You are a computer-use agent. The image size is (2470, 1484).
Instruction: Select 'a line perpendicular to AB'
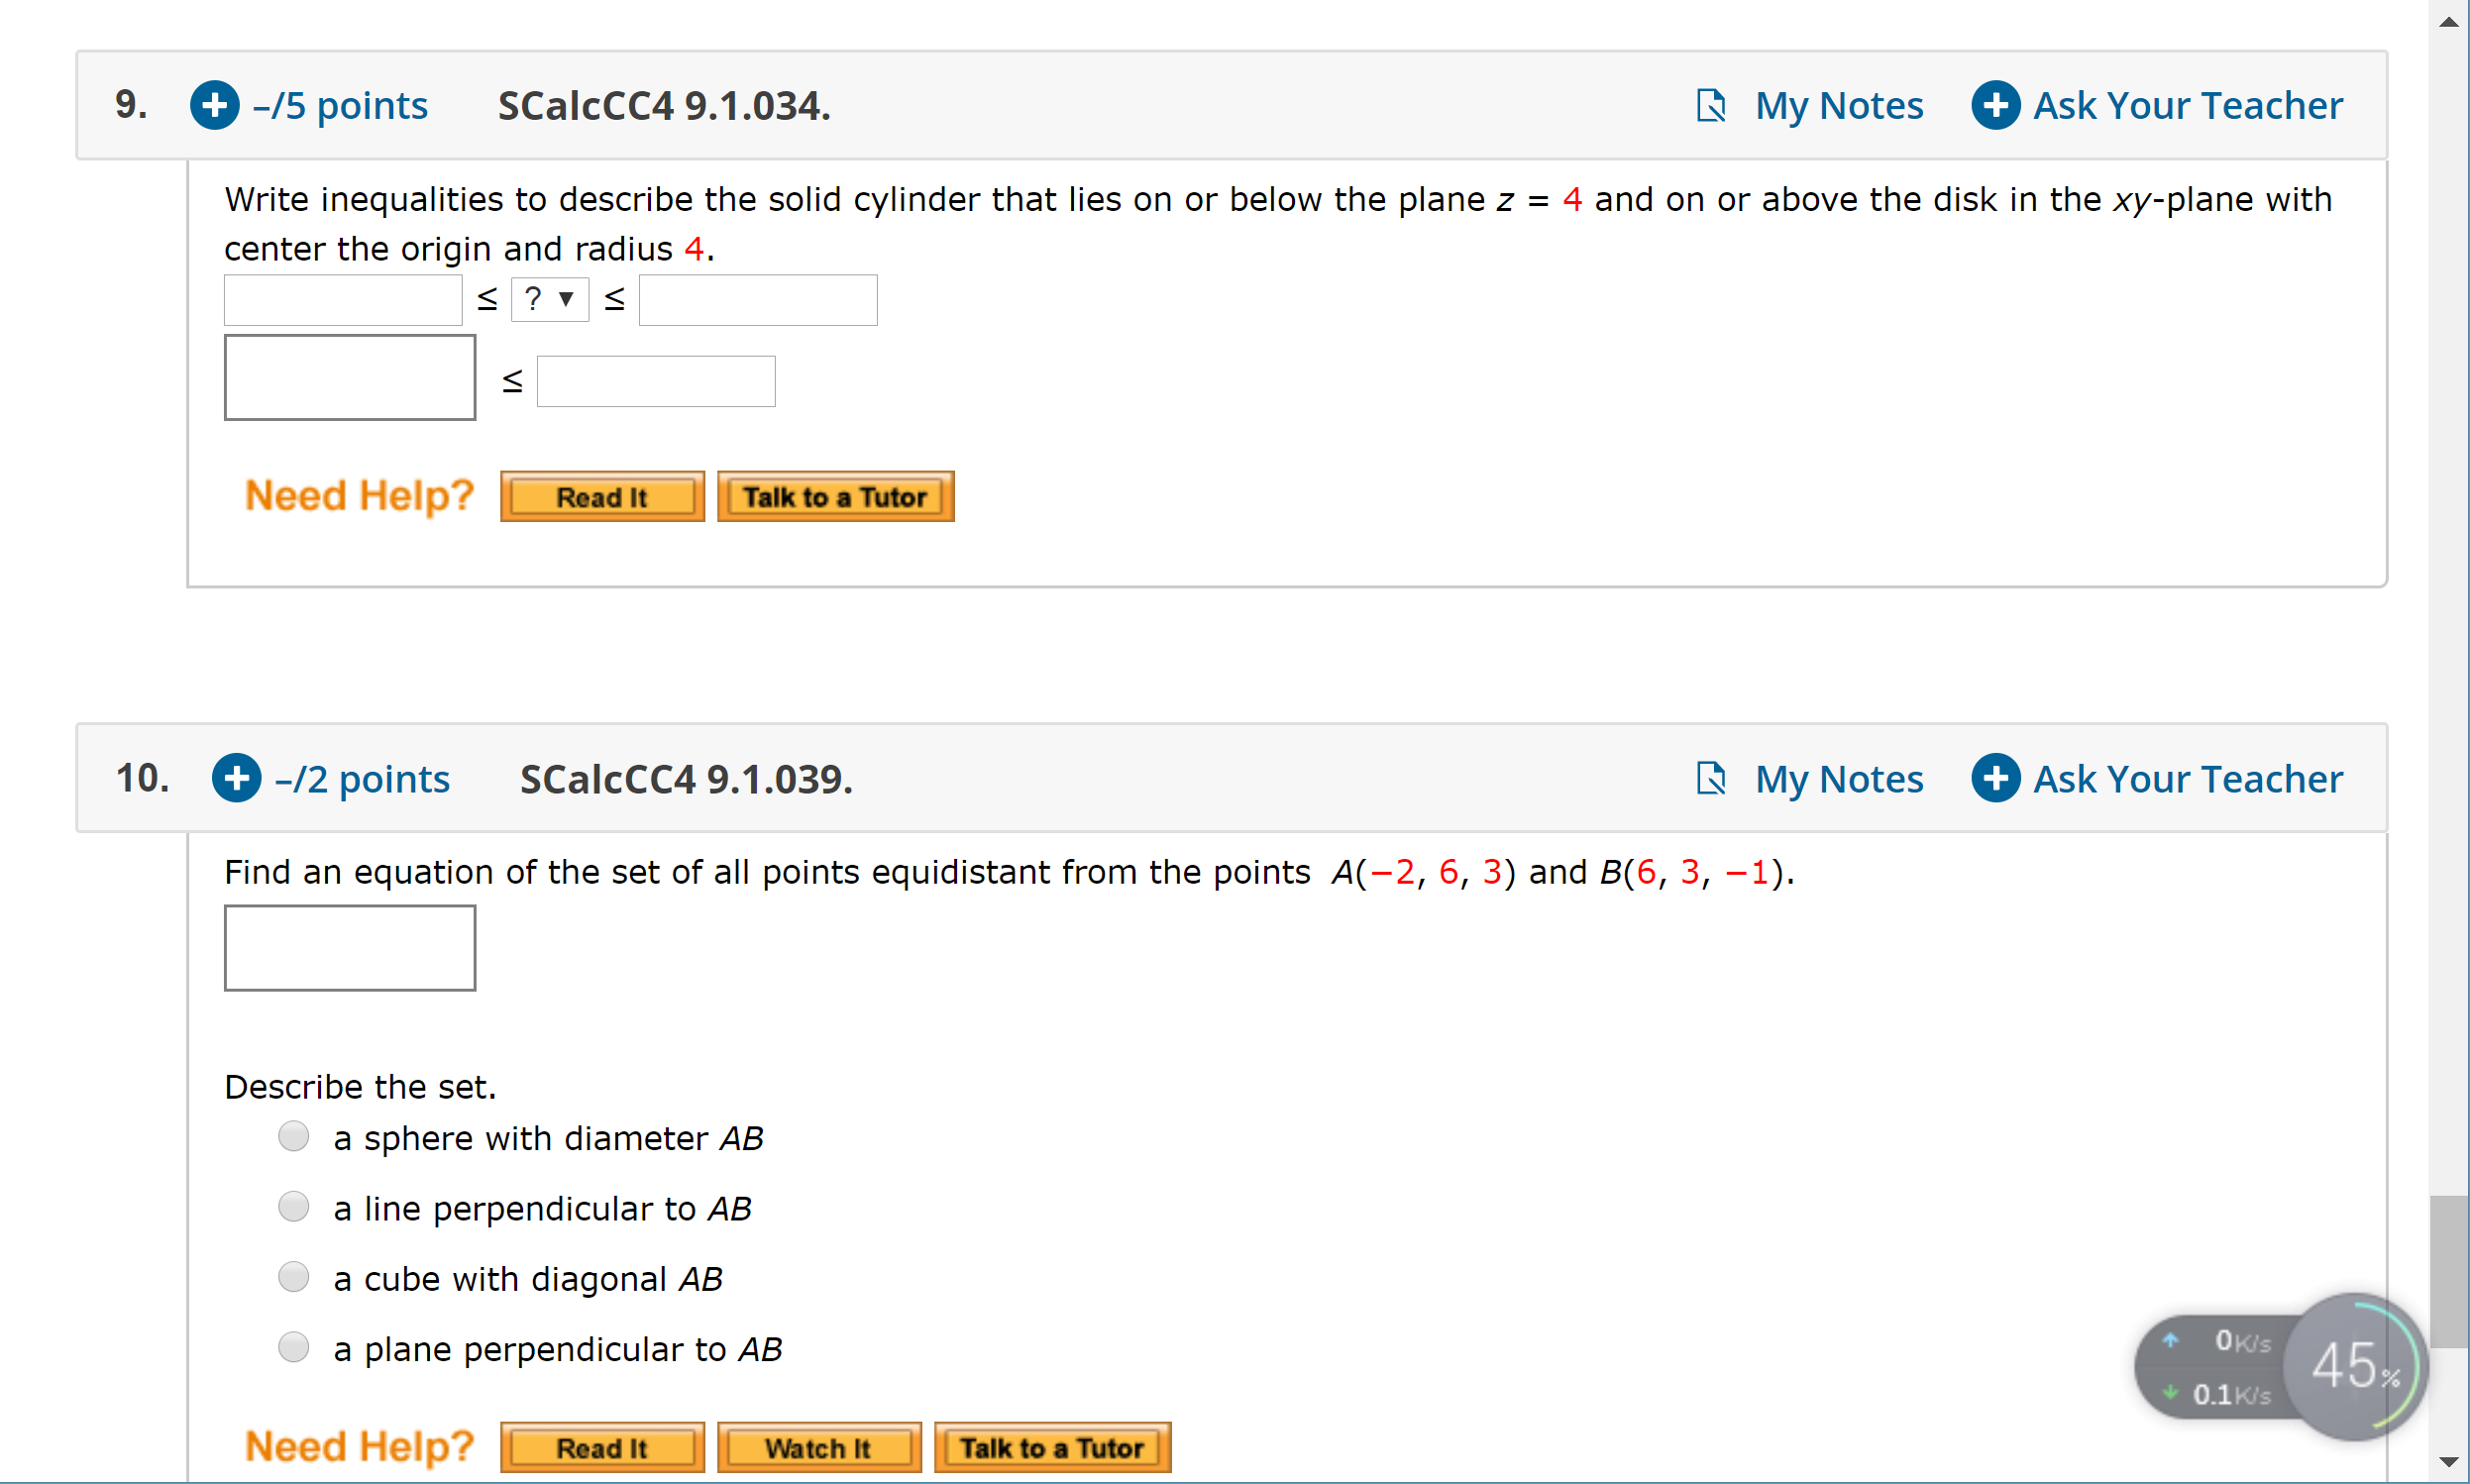(x=293, y=1207)
